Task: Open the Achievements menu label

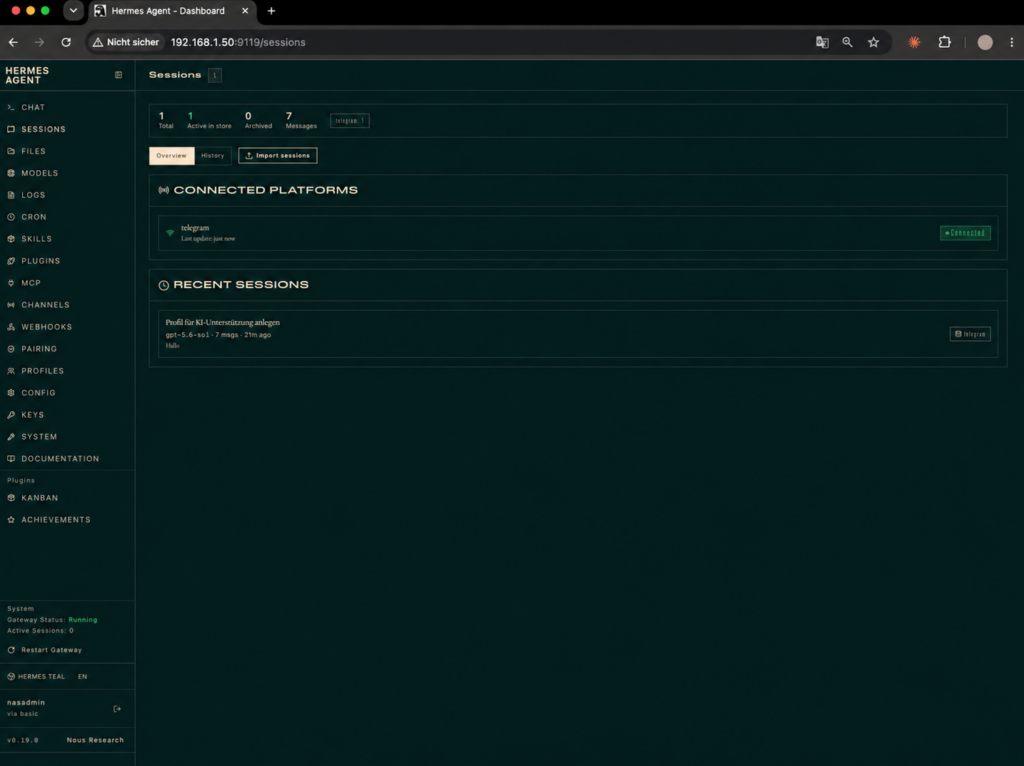Action: pyautogui.click(x=56, y=520)
